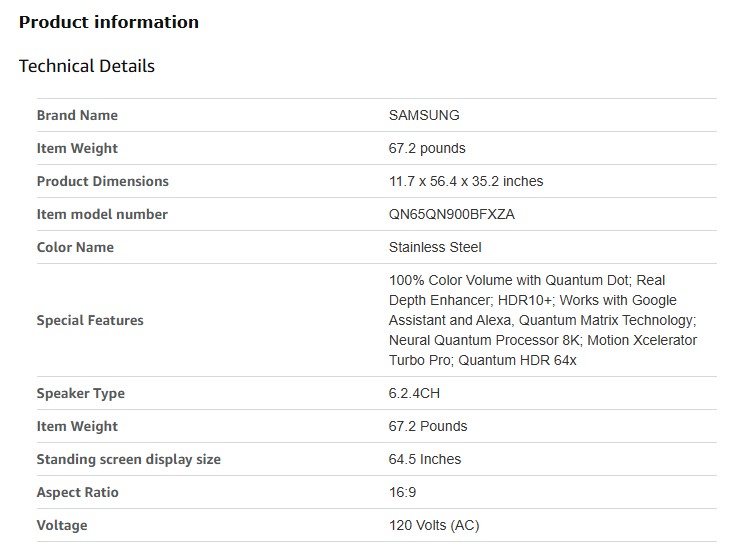
Task: Click the 16:9 aspect ratio value
Action: (402, 492)
